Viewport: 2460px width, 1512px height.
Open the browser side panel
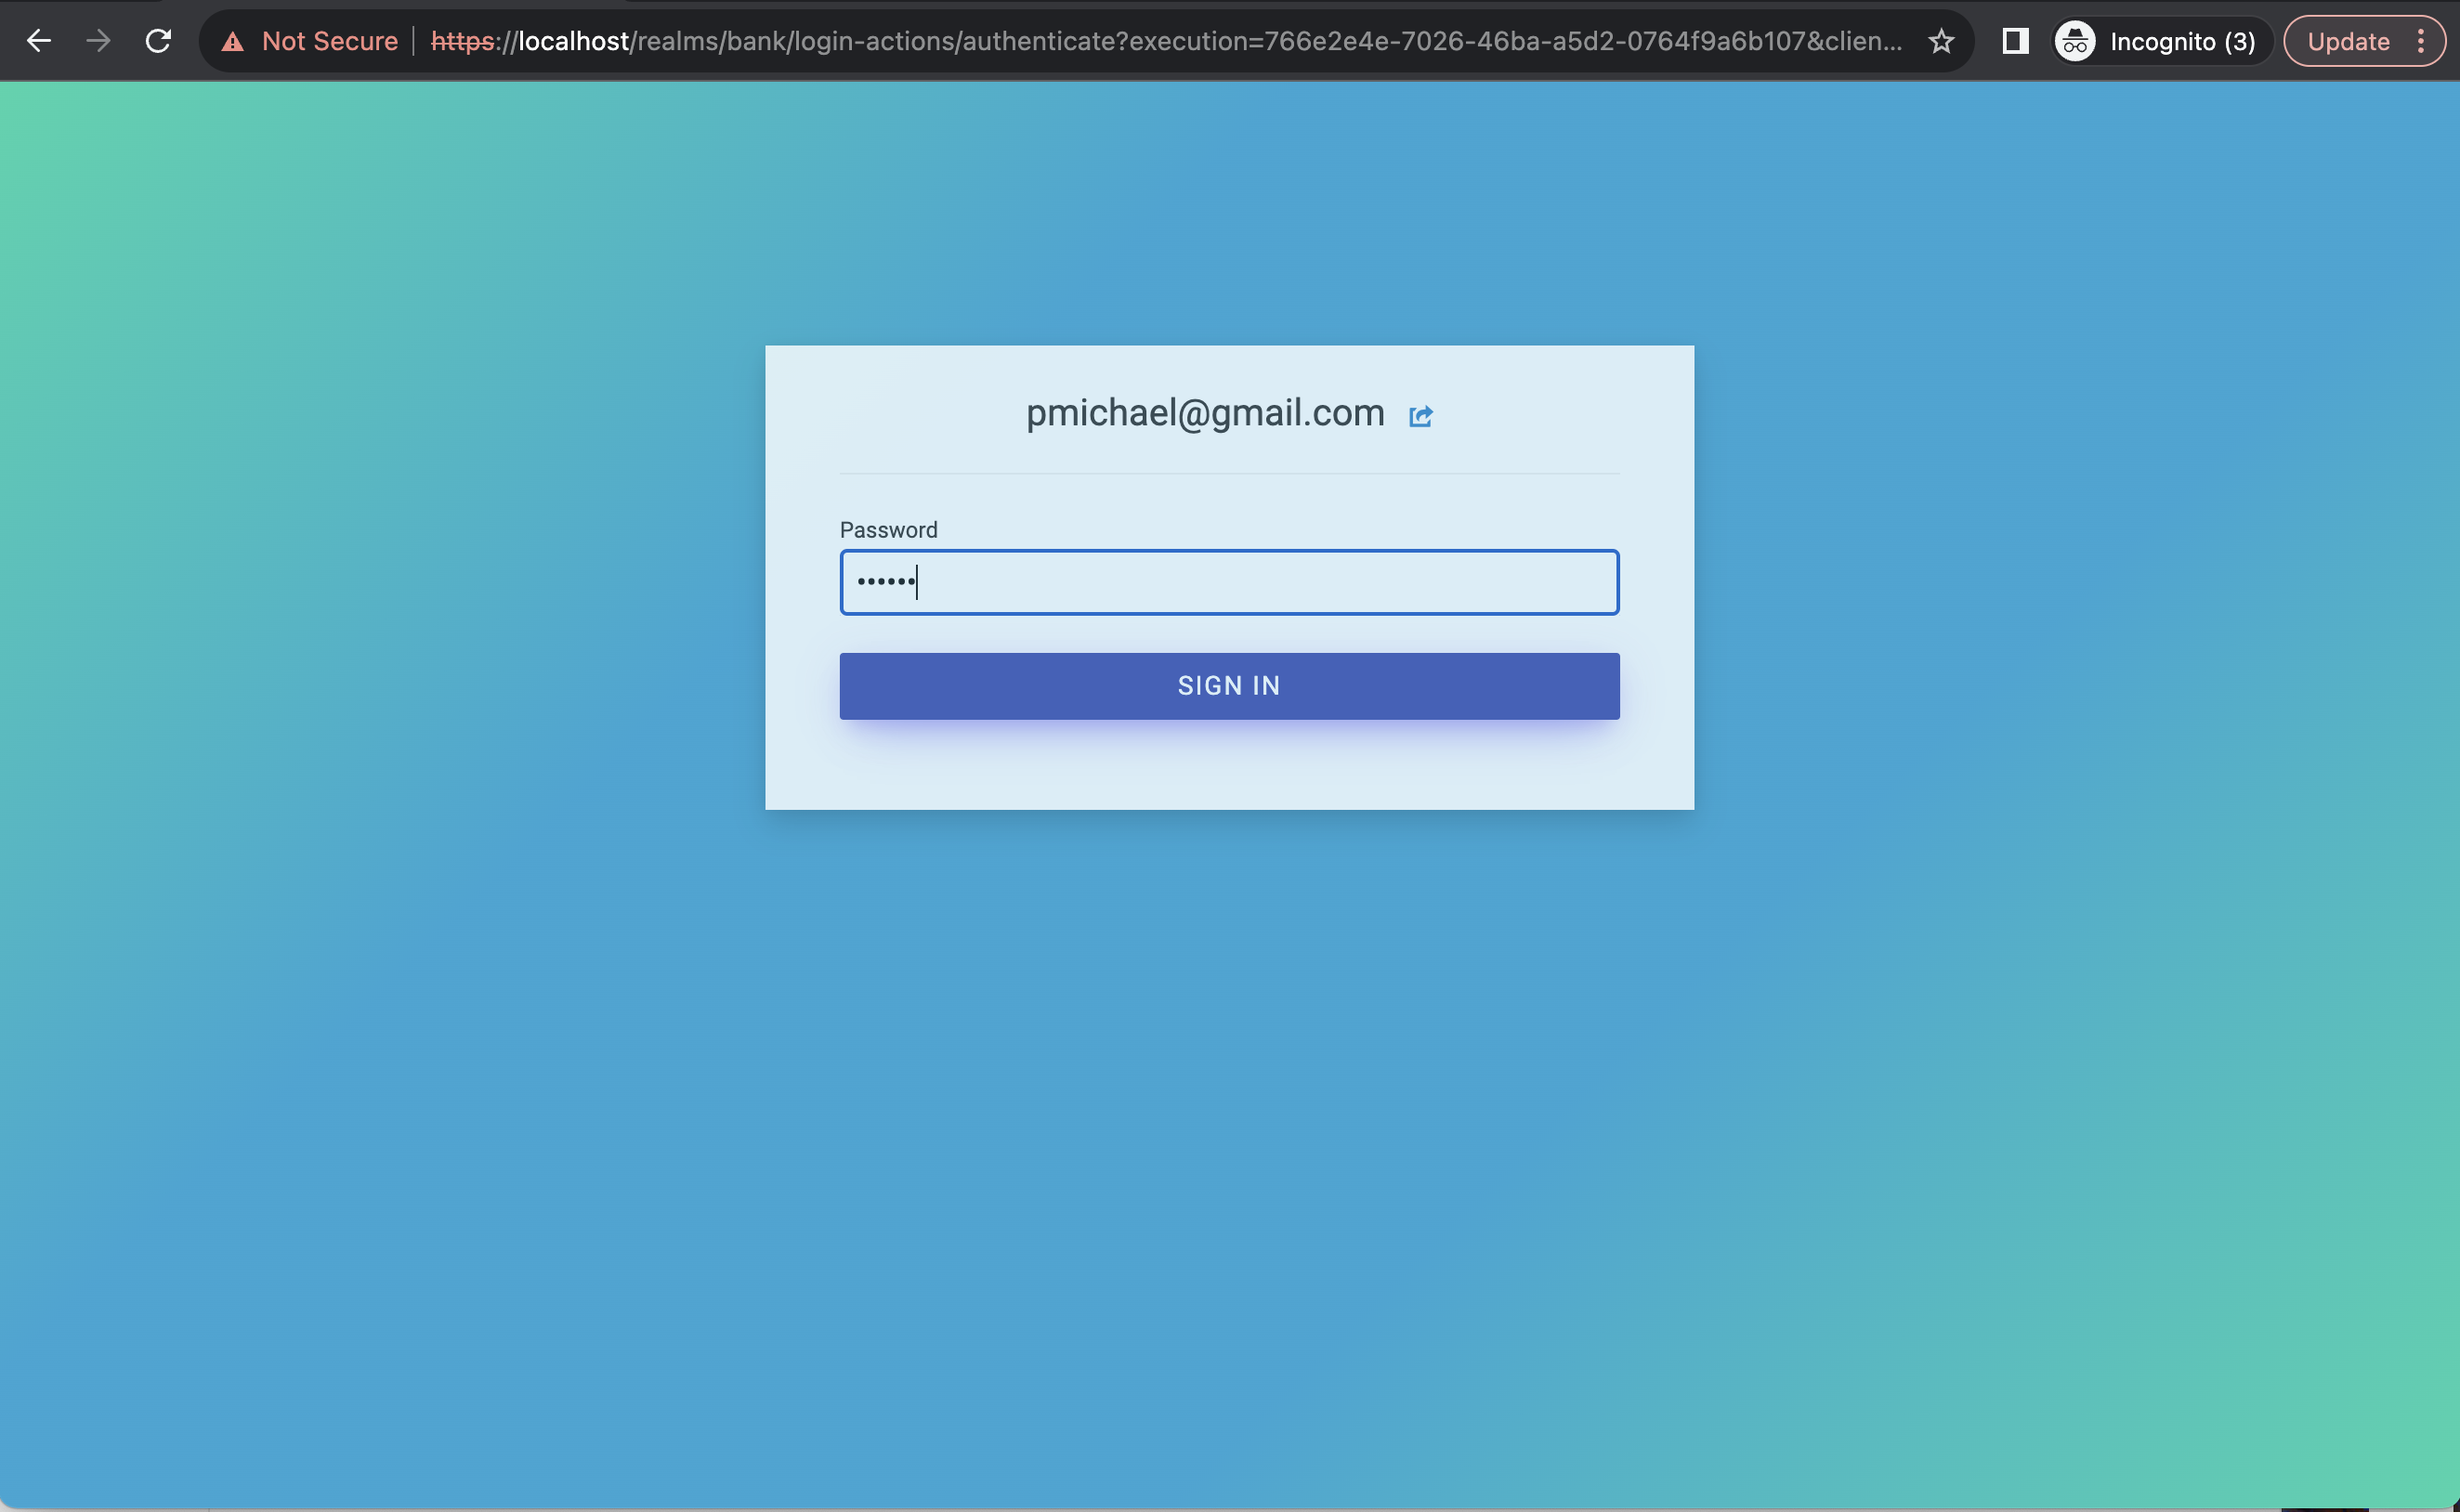coord(2015,41)
